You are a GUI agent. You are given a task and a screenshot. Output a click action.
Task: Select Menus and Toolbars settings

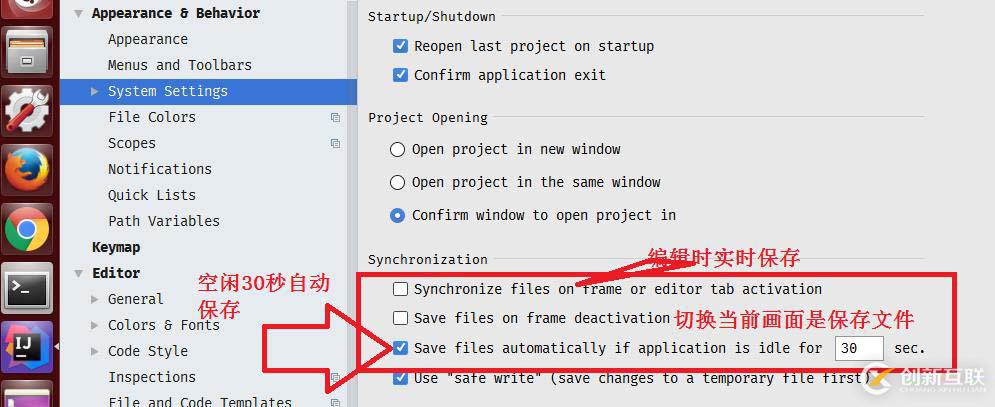[180, 65]
